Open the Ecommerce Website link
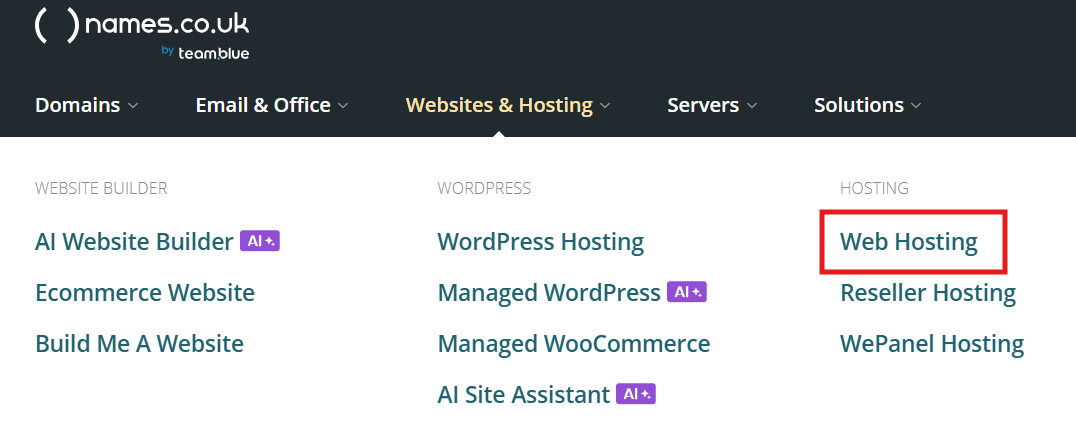Viewport: 1076px width, 448px height. click(145, 293)
